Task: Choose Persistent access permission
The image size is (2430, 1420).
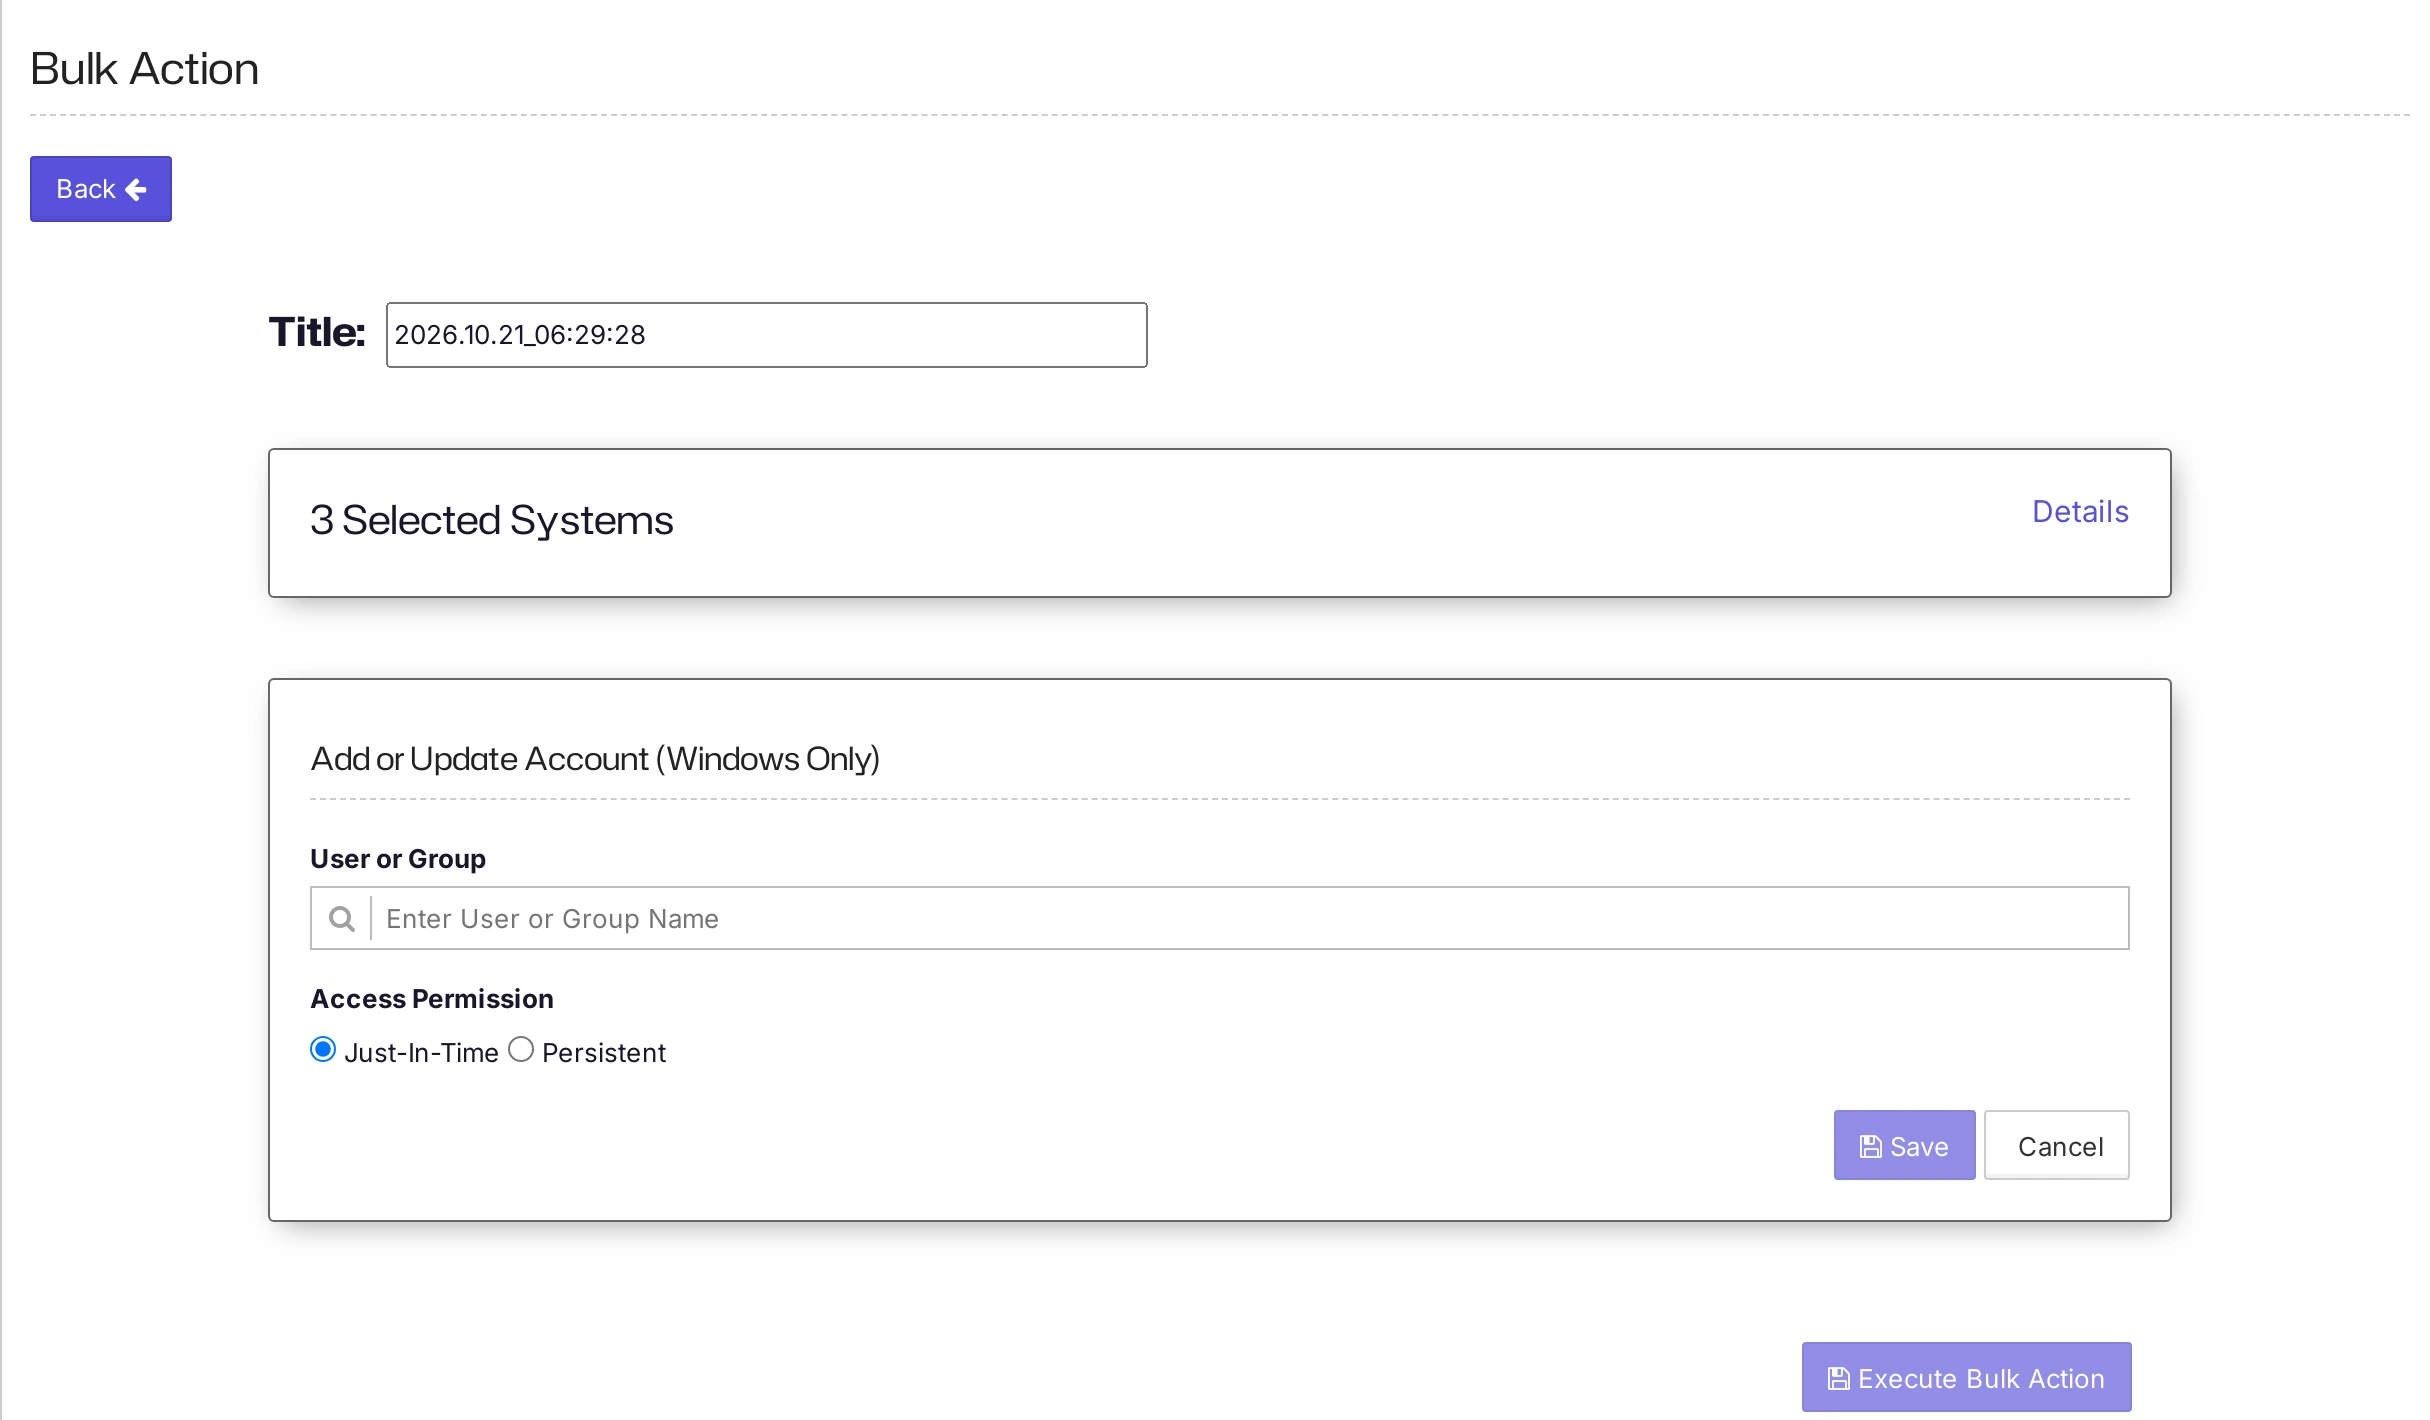Action: (521, 1050)
